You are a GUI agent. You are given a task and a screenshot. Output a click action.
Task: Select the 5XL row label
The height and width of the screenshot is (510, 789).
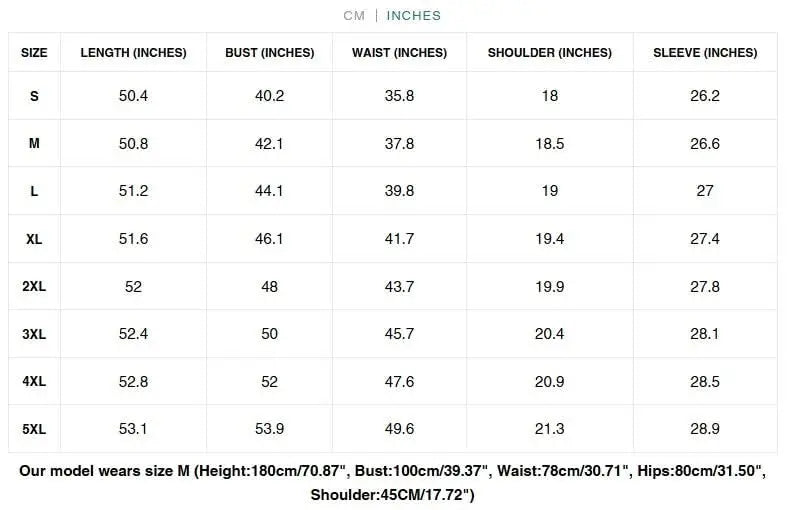pos(34,429)
